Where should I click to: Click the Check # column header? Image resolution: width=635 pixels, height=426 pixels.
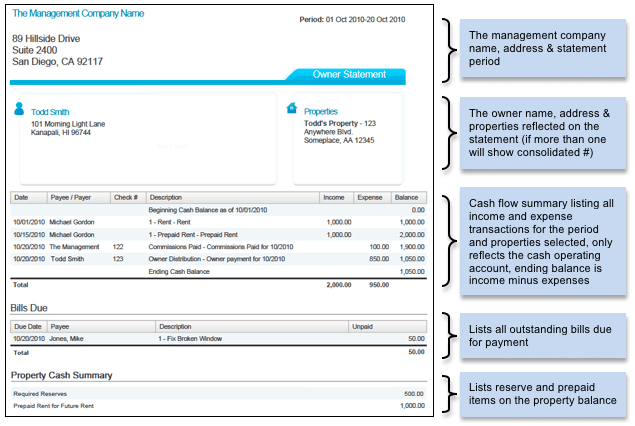126,197
